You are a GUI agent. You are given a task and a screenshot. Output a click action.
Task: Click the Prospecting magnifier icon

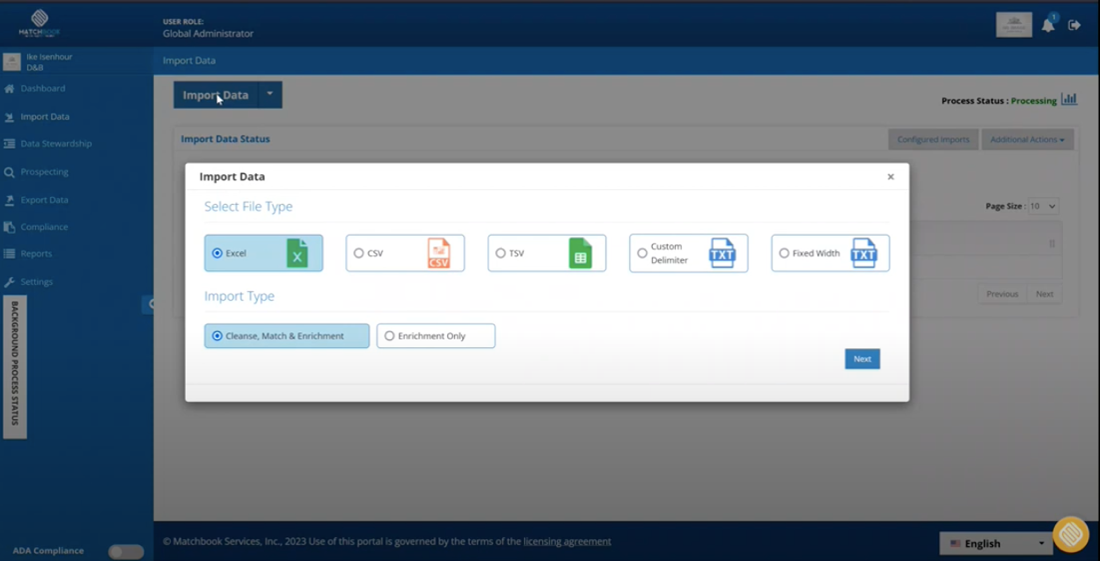(9, 172)
